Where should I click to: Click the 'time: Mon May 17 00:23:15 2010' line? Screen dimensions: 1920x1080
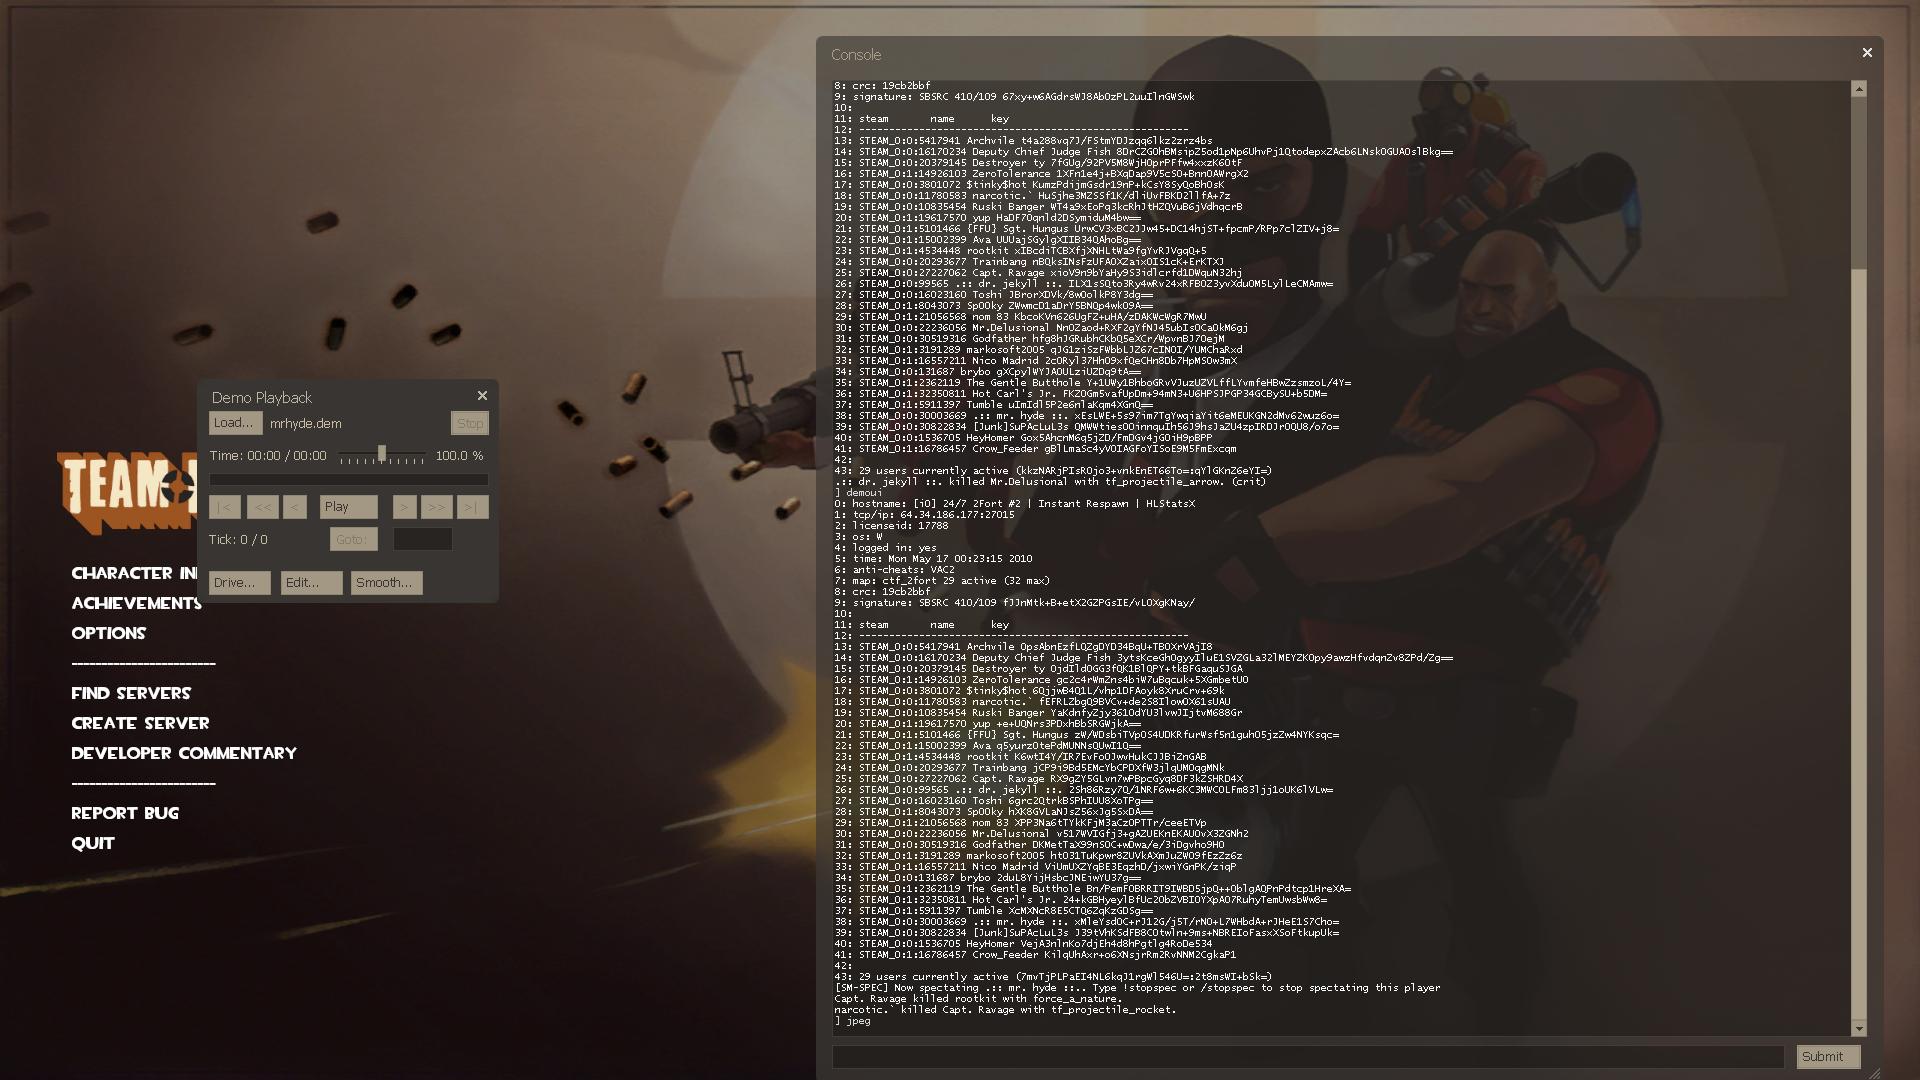pyautogui.click(x=934, y=559)
